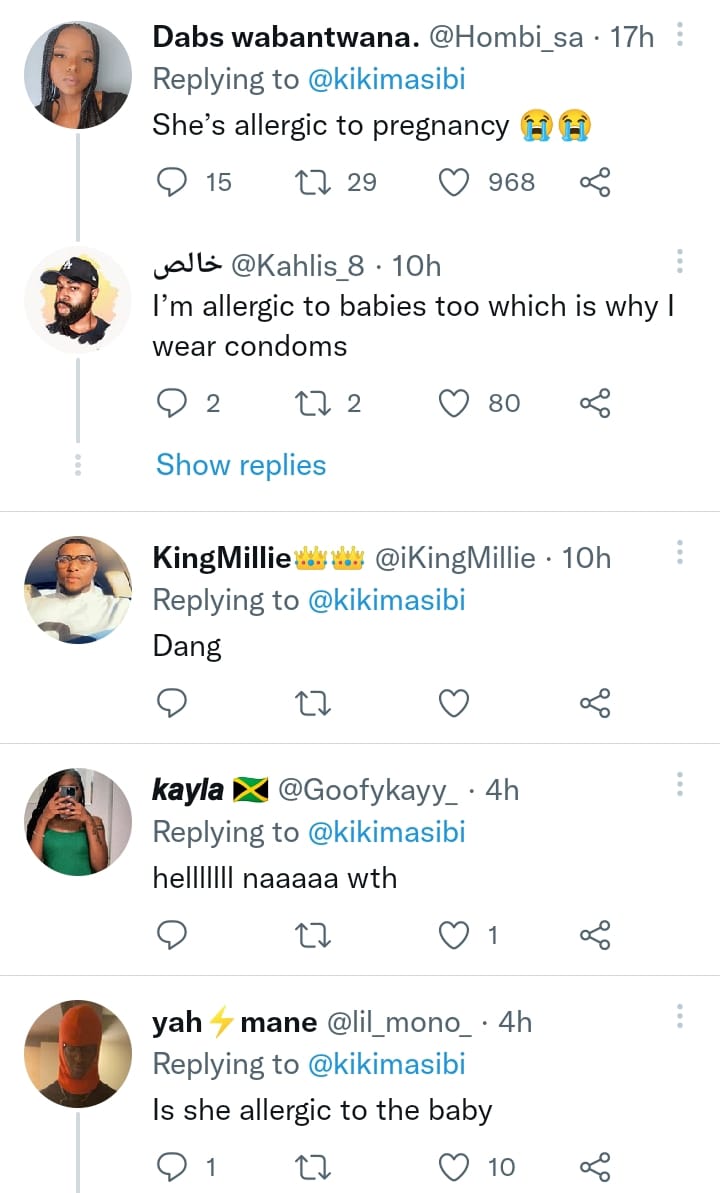The image size is (720, 1193).
Task: Open more options for Dabs wabantwana's tweet
Action: 680,37
